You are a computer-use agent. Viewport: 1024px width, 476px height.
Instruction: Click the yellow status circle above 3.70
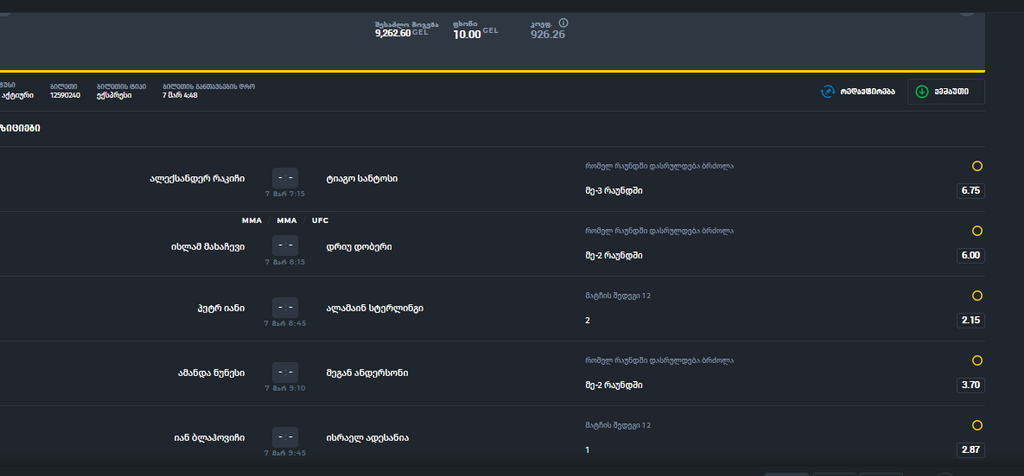tap(977, 360)
